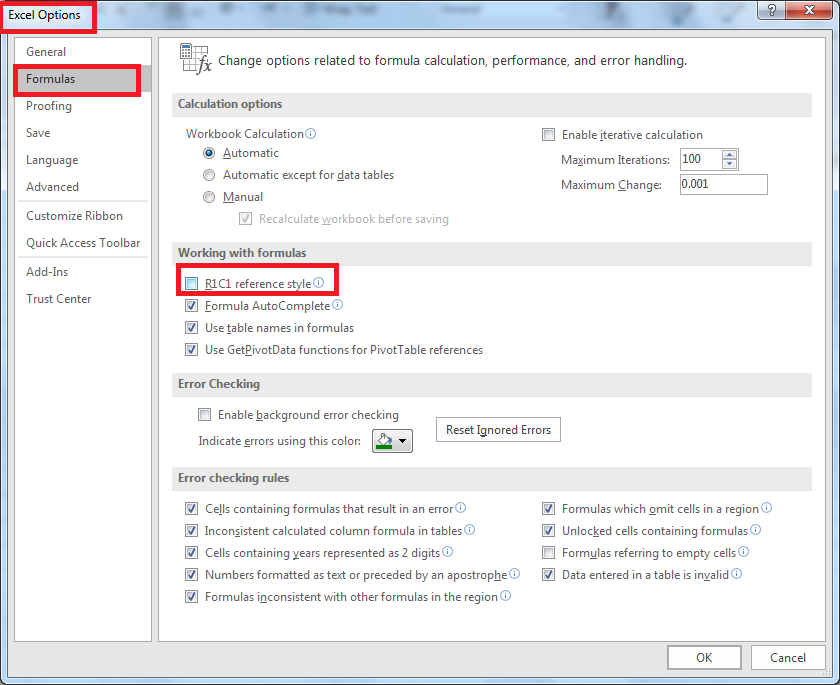Click Cancel to discard changes
Viewport: 840px width, 685px height.
[788, 657]
